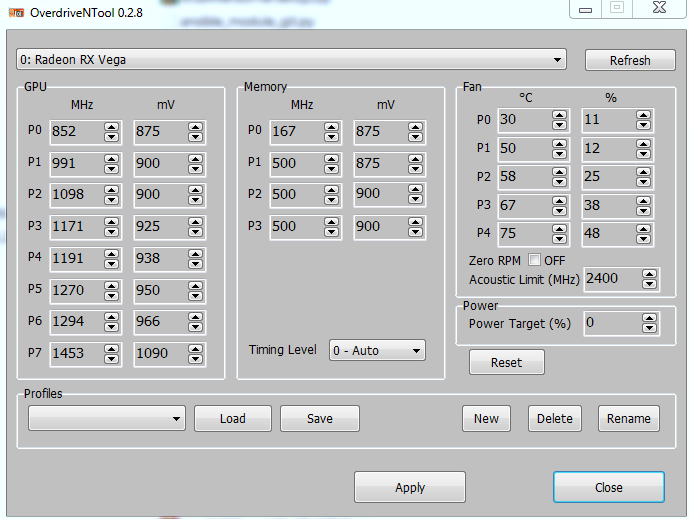The height and width of the screenshot is (519, 689).
Task: Open the Timing Level dropdown
Action: [x=377, y=350]
